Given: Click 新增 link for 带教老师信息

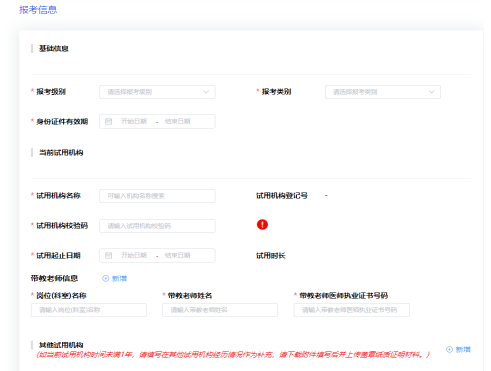Looking at the screenshot, I should click(119, 278).
